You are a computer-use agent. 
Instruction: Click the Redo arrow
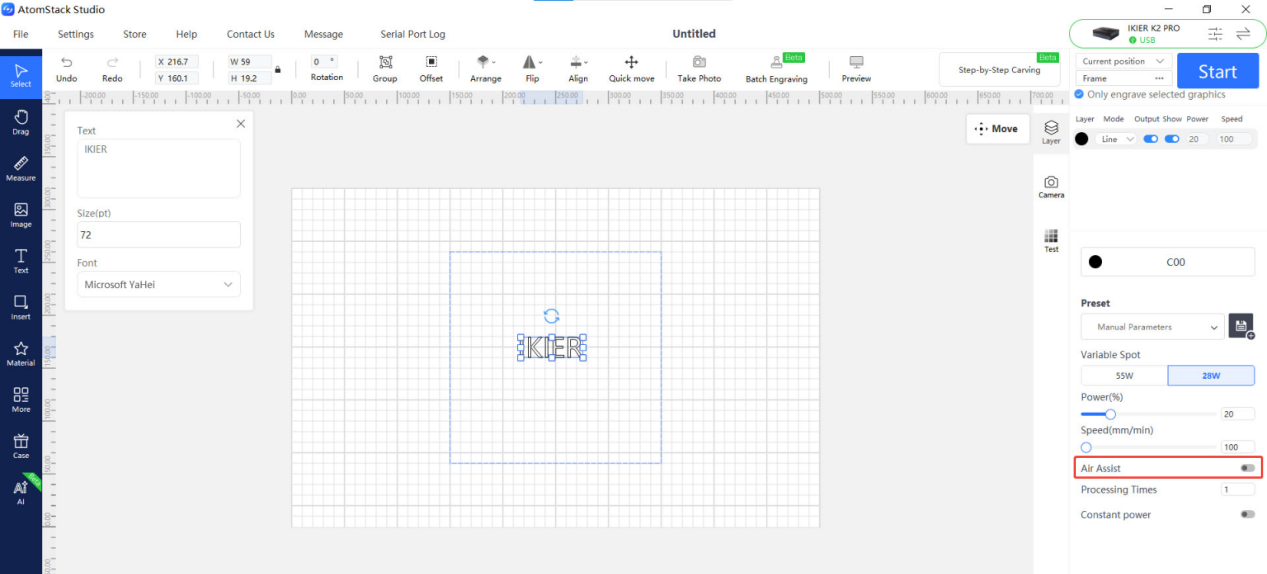point(112,62)
